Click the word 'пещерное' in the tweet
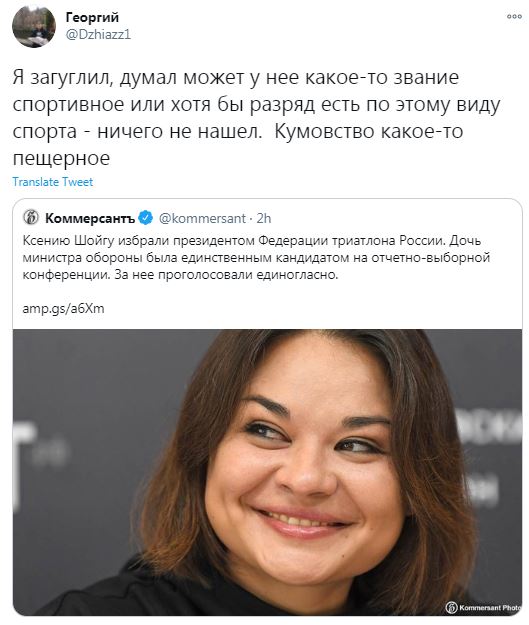Image resolution: width=529 pixels, height=625 pixels. tap(61, 159)
